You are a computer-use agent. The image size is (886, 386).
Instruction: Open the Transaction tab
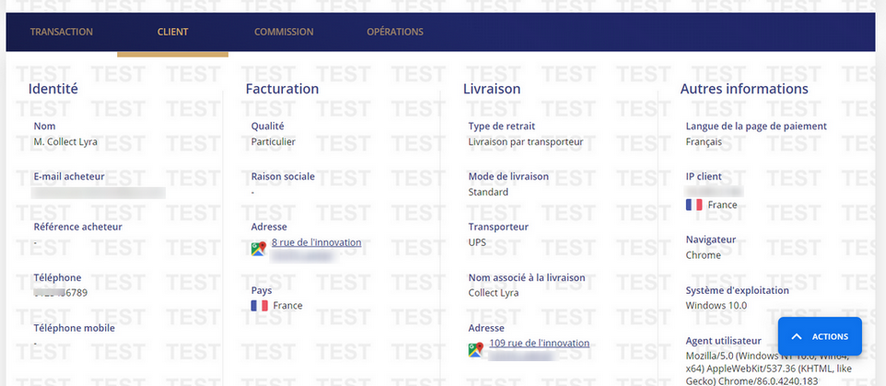click(62, 32)
